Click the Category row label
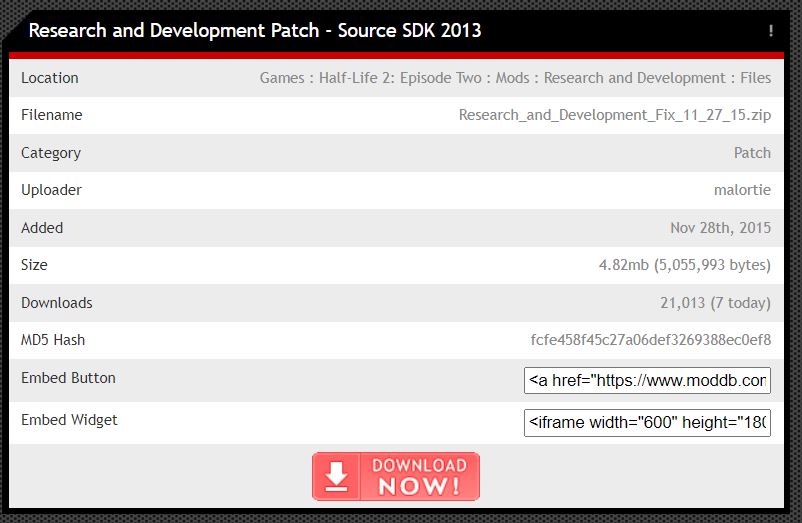 [x=51, y=153]
